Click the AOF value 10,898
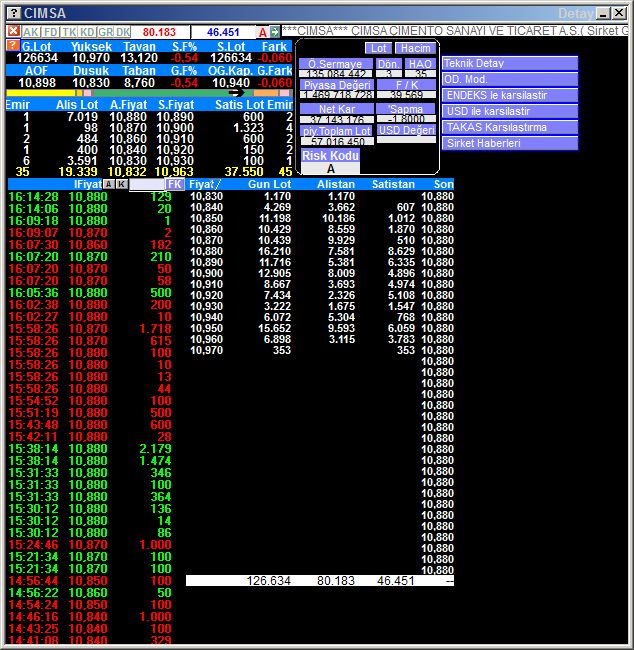Screen dimensions: 634x650 tap(37, 82)
